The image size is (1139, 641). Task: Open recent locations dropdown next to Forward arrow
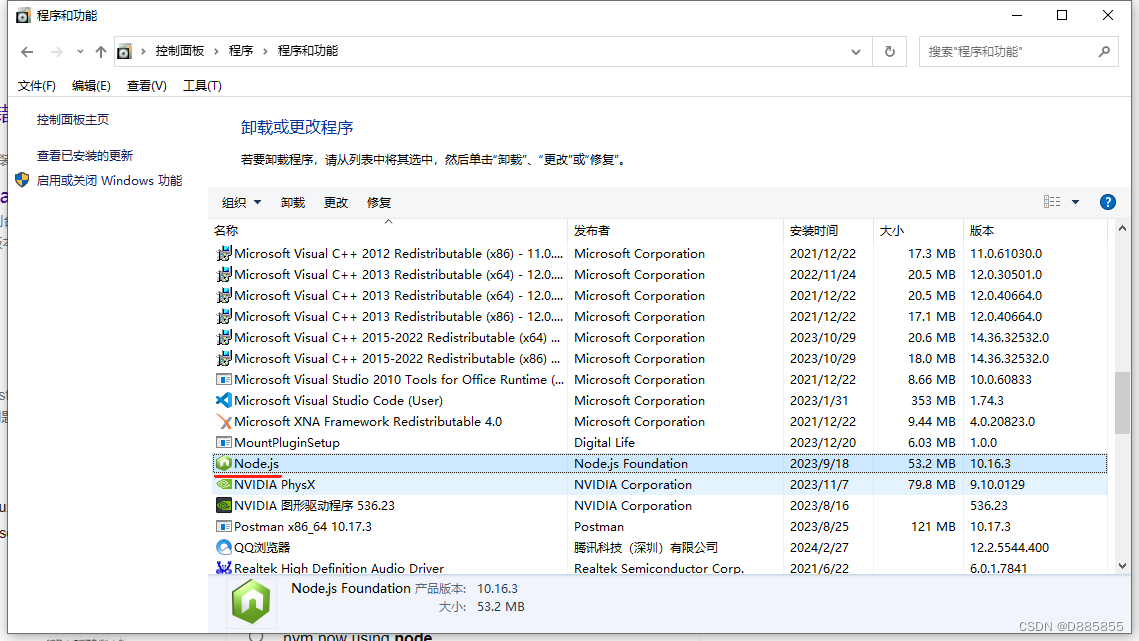80,52
